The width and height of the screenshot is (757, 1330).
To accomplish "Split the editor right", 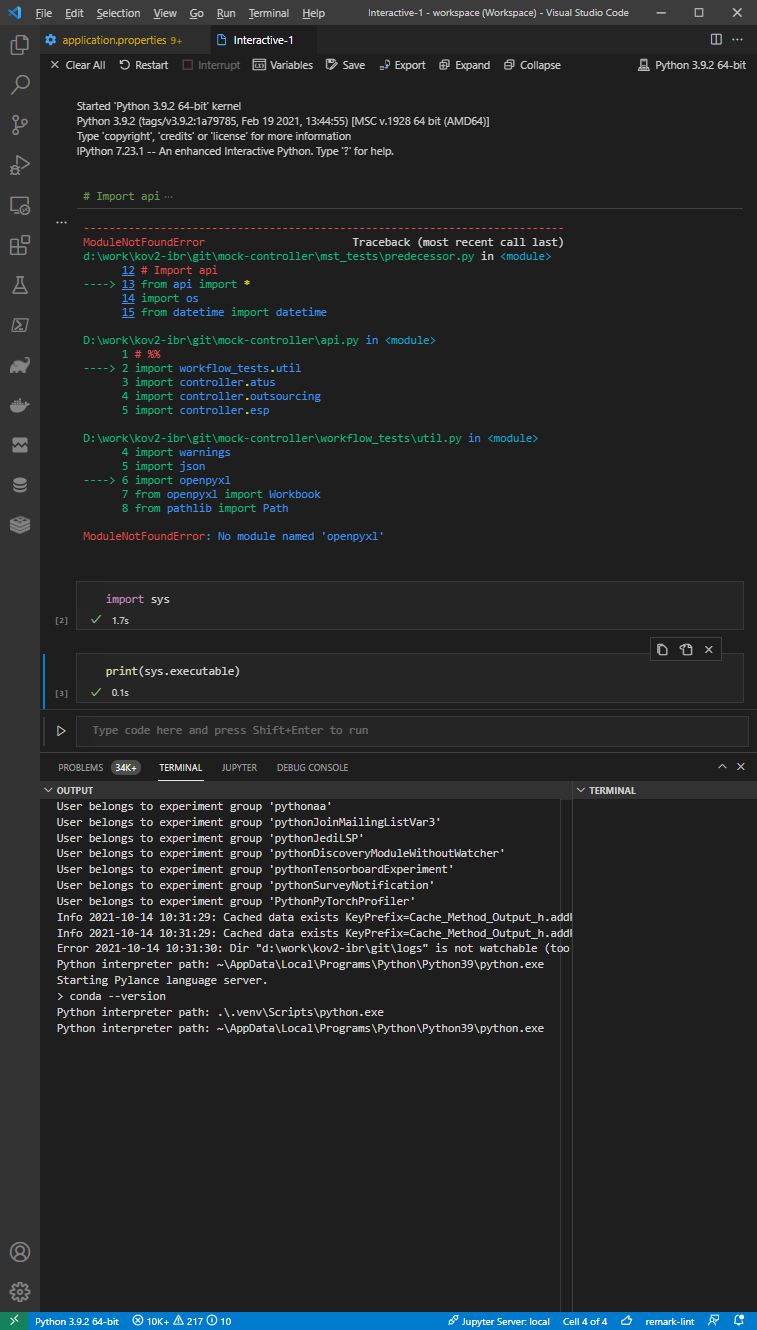I will 716,40.
